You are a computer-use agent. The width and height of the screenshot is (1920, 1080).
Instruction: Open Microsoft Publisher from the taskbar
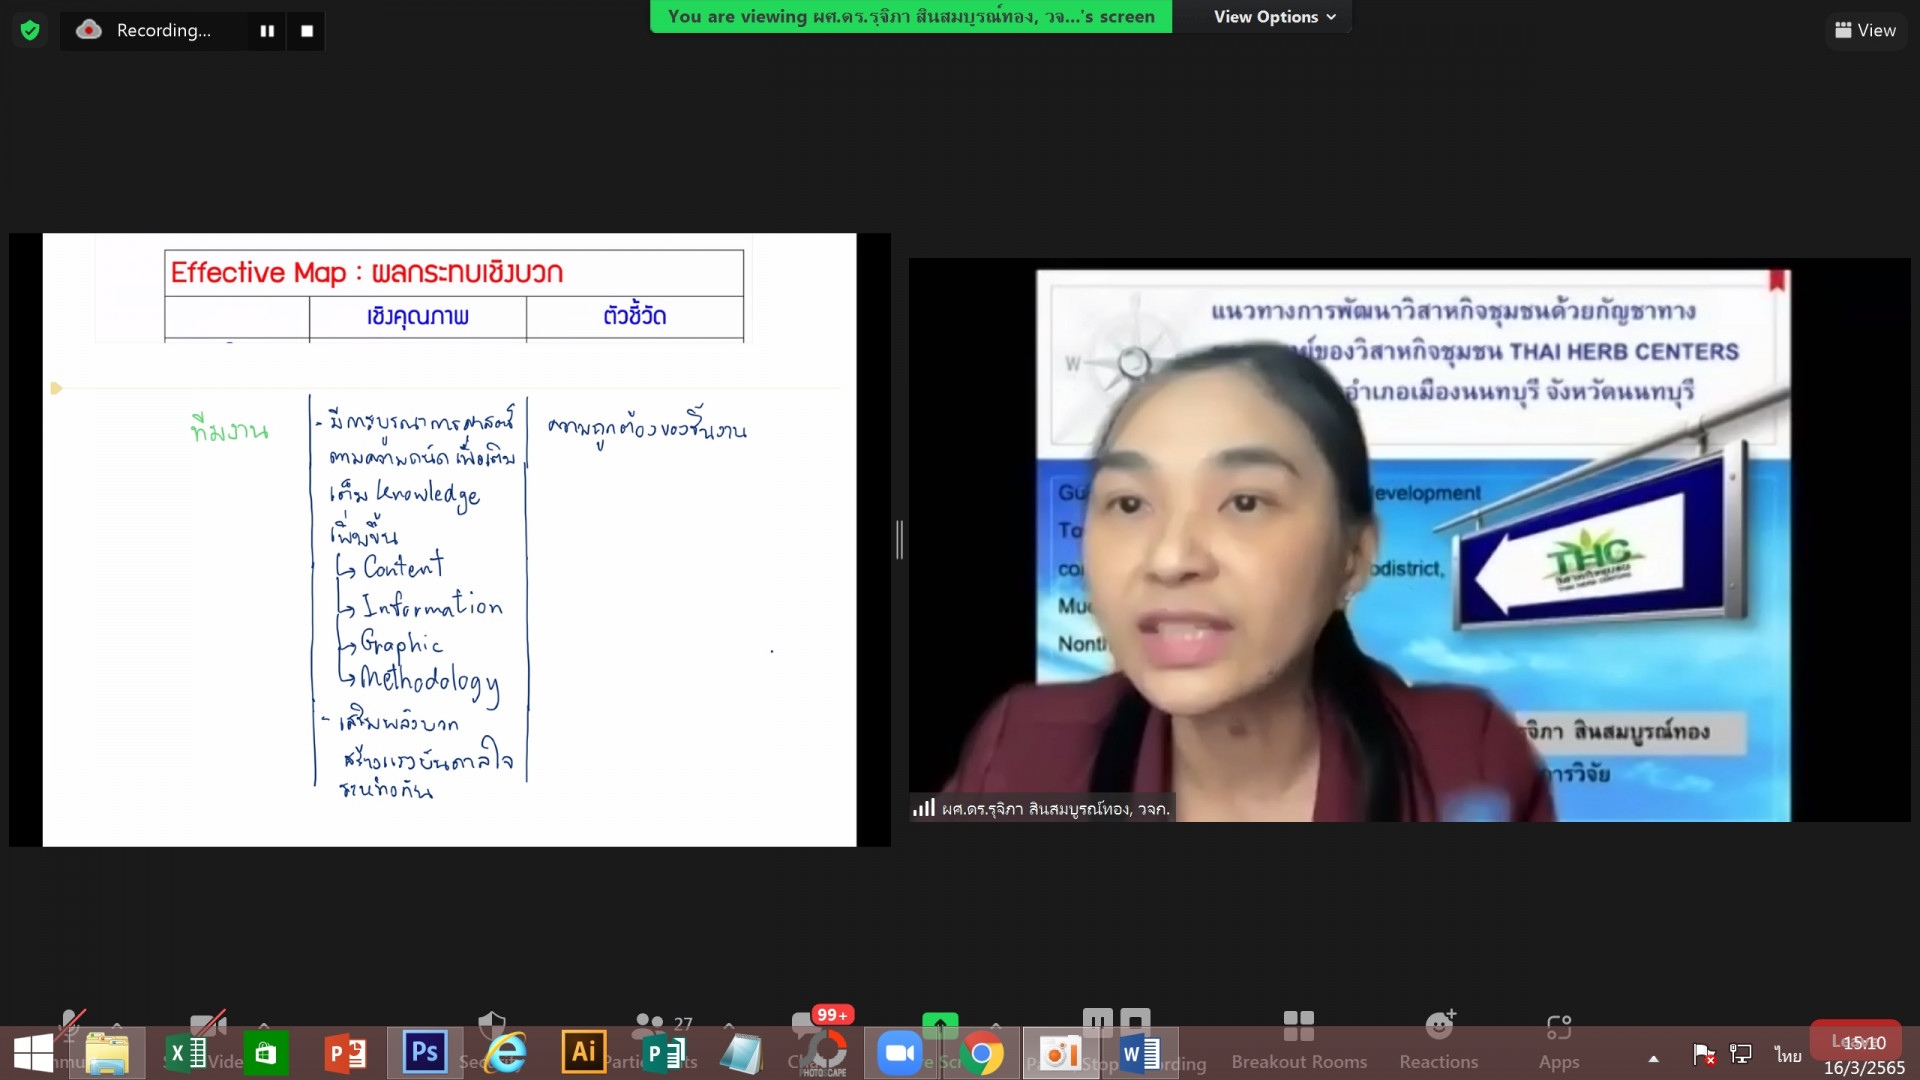tap(663, 1054)
